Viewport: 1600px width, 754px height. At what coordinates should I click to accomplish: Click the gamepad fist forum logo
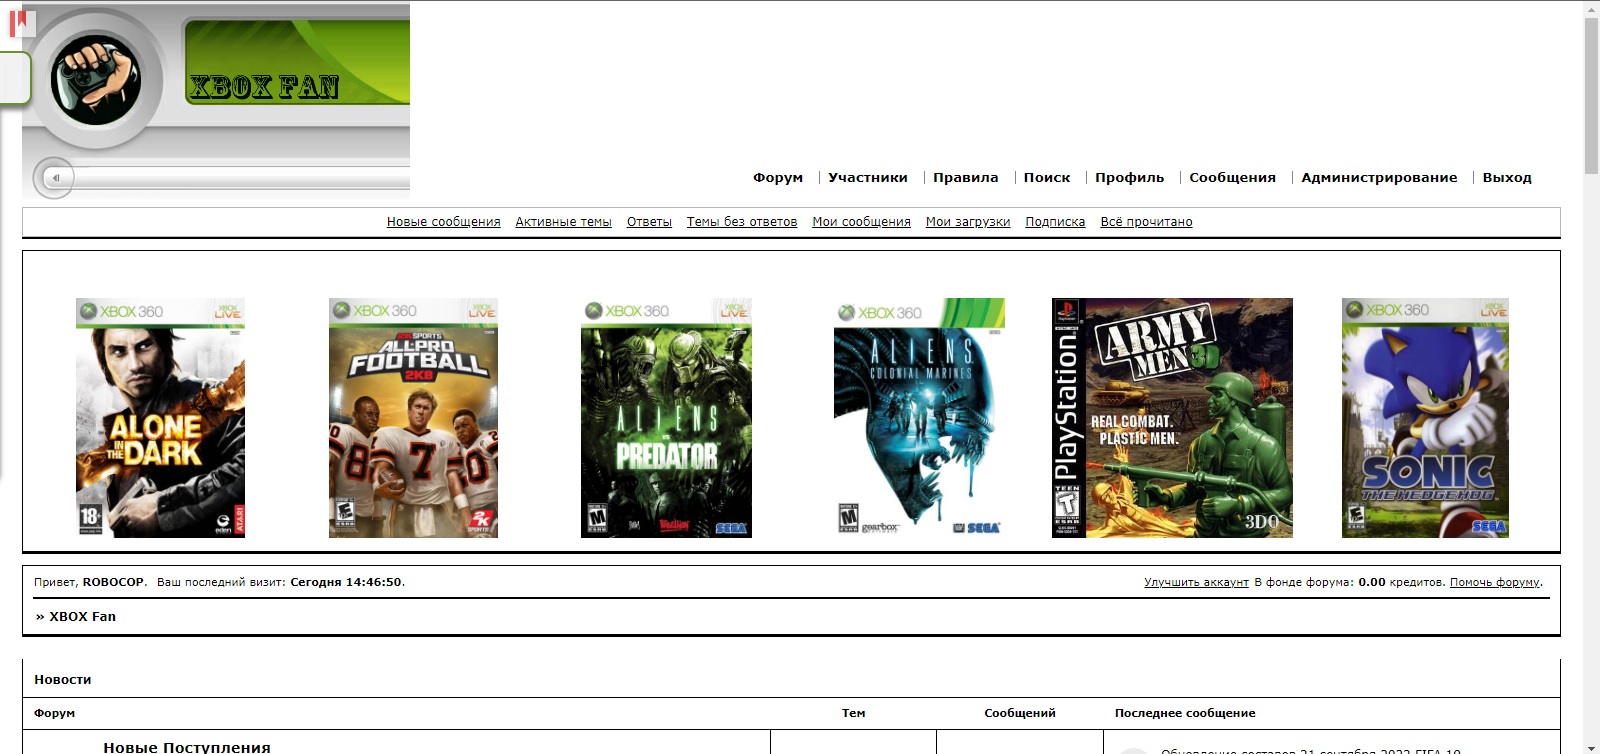(96, 79)
